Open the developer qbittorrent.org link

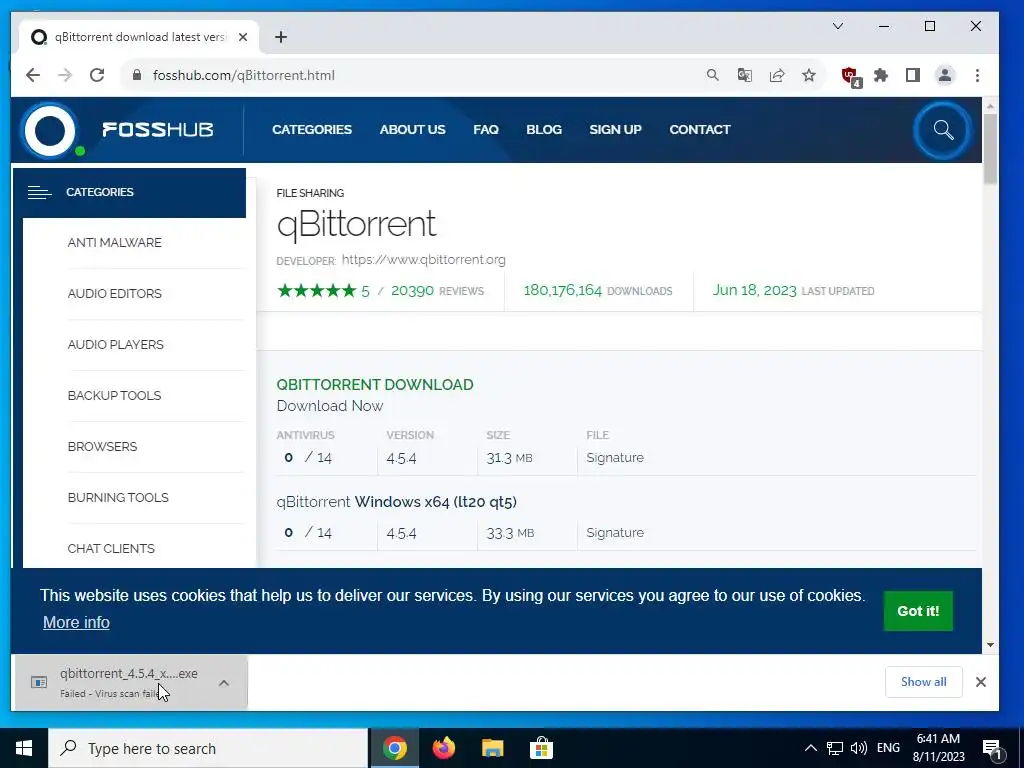pyautogui.click(x=423, y=259)
